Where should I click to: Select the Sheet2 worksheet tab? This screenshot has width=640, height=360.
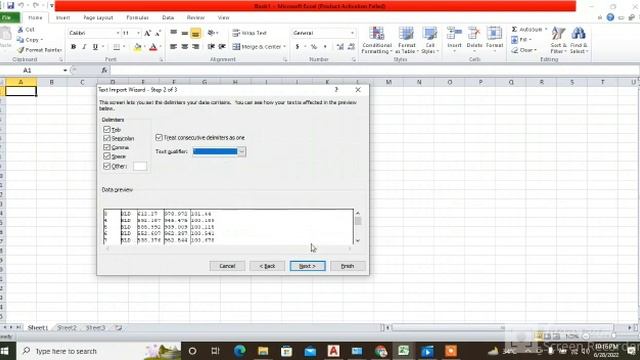67,327
